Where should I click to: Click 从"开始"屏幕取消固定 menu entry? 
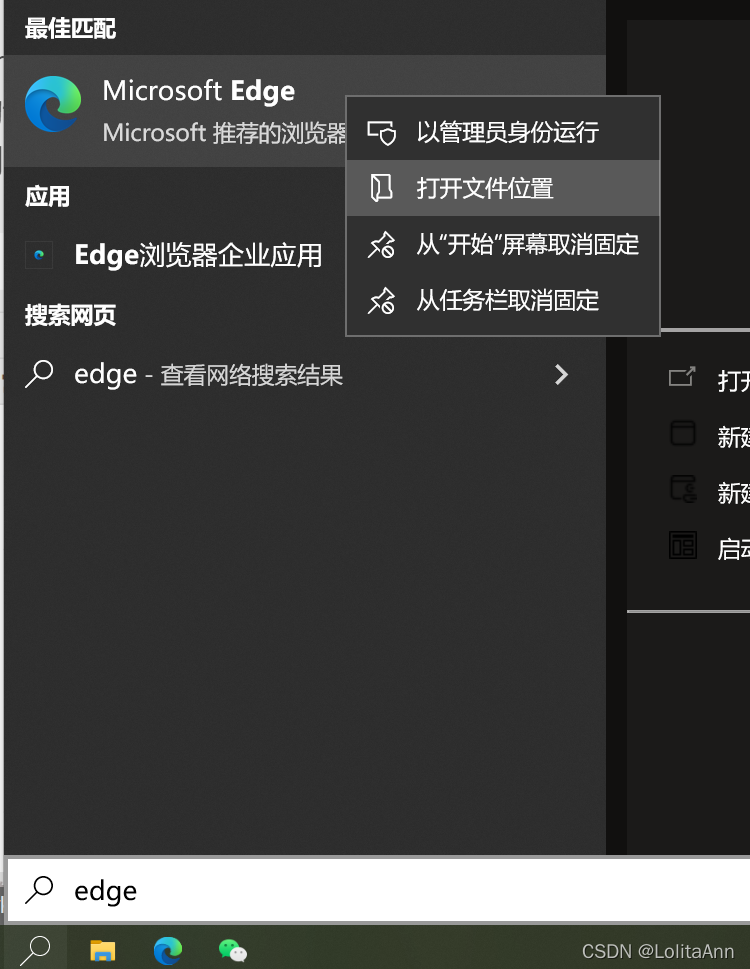click(503, 244)
